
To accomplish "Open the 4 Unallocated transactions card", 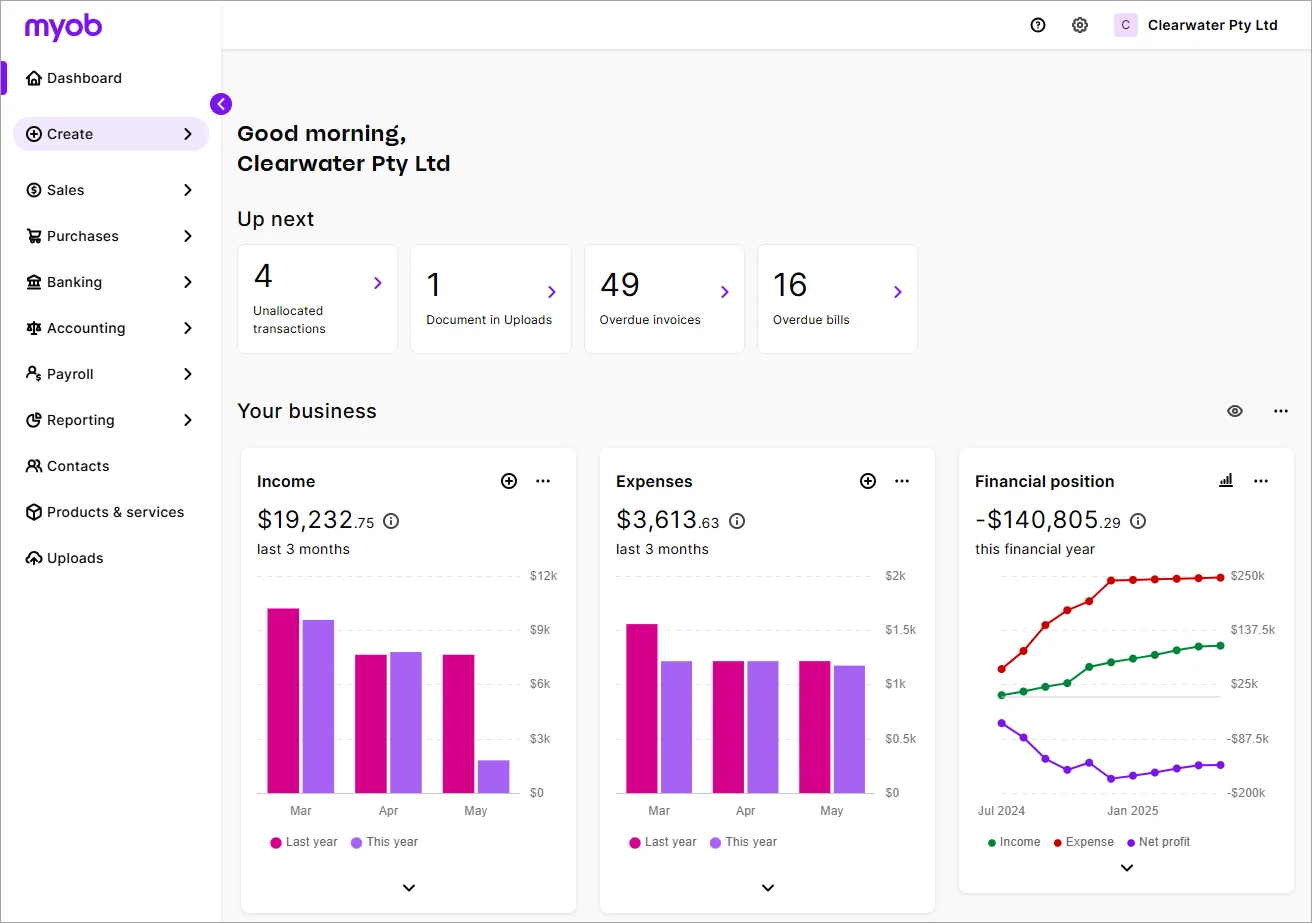I will (x=317, y=299).
